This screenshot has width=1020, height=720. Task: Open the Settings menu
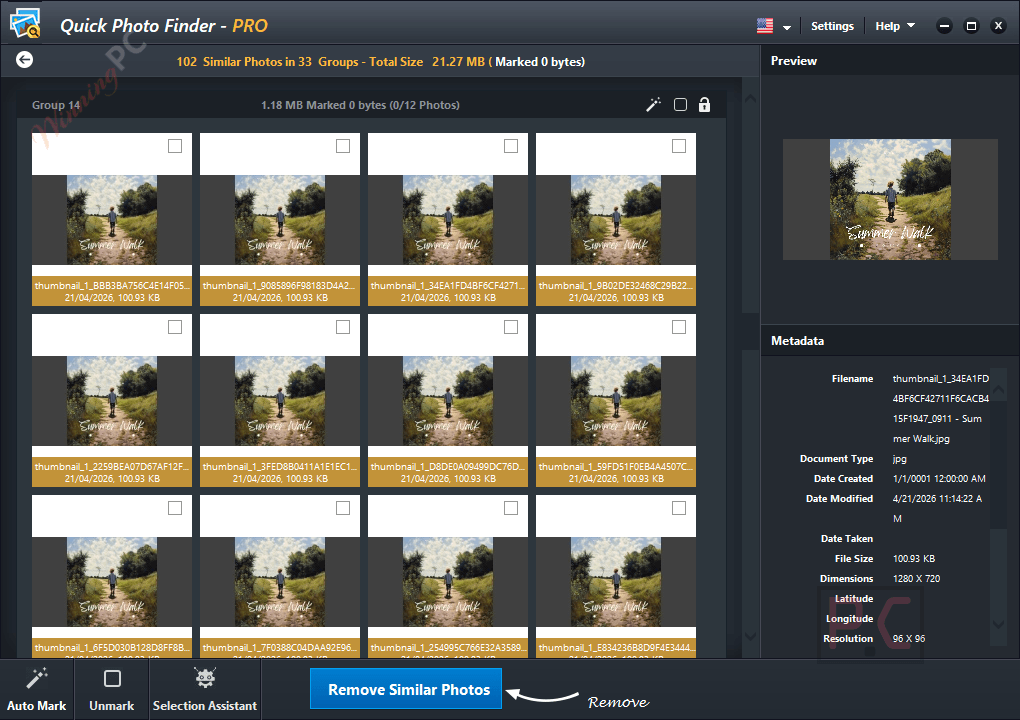(832, 26)
